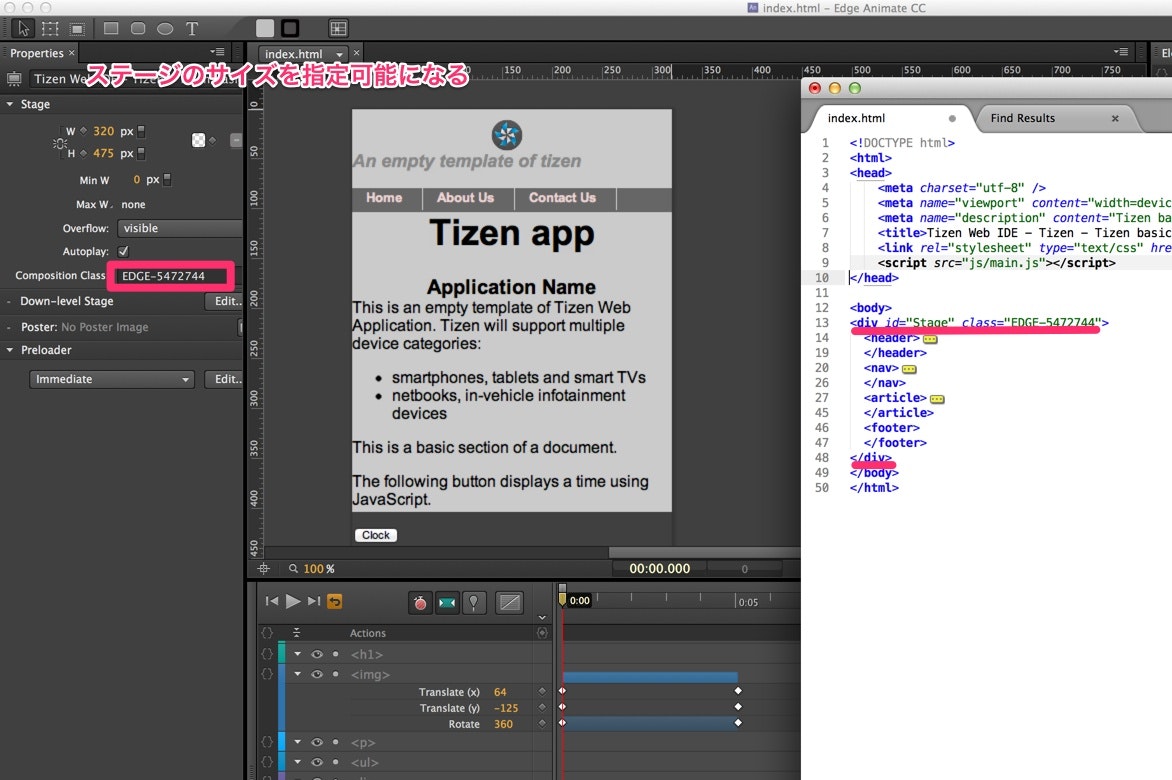Click the Max W value none
This screenshot has width=1172, height=780.
coord(133,205)
